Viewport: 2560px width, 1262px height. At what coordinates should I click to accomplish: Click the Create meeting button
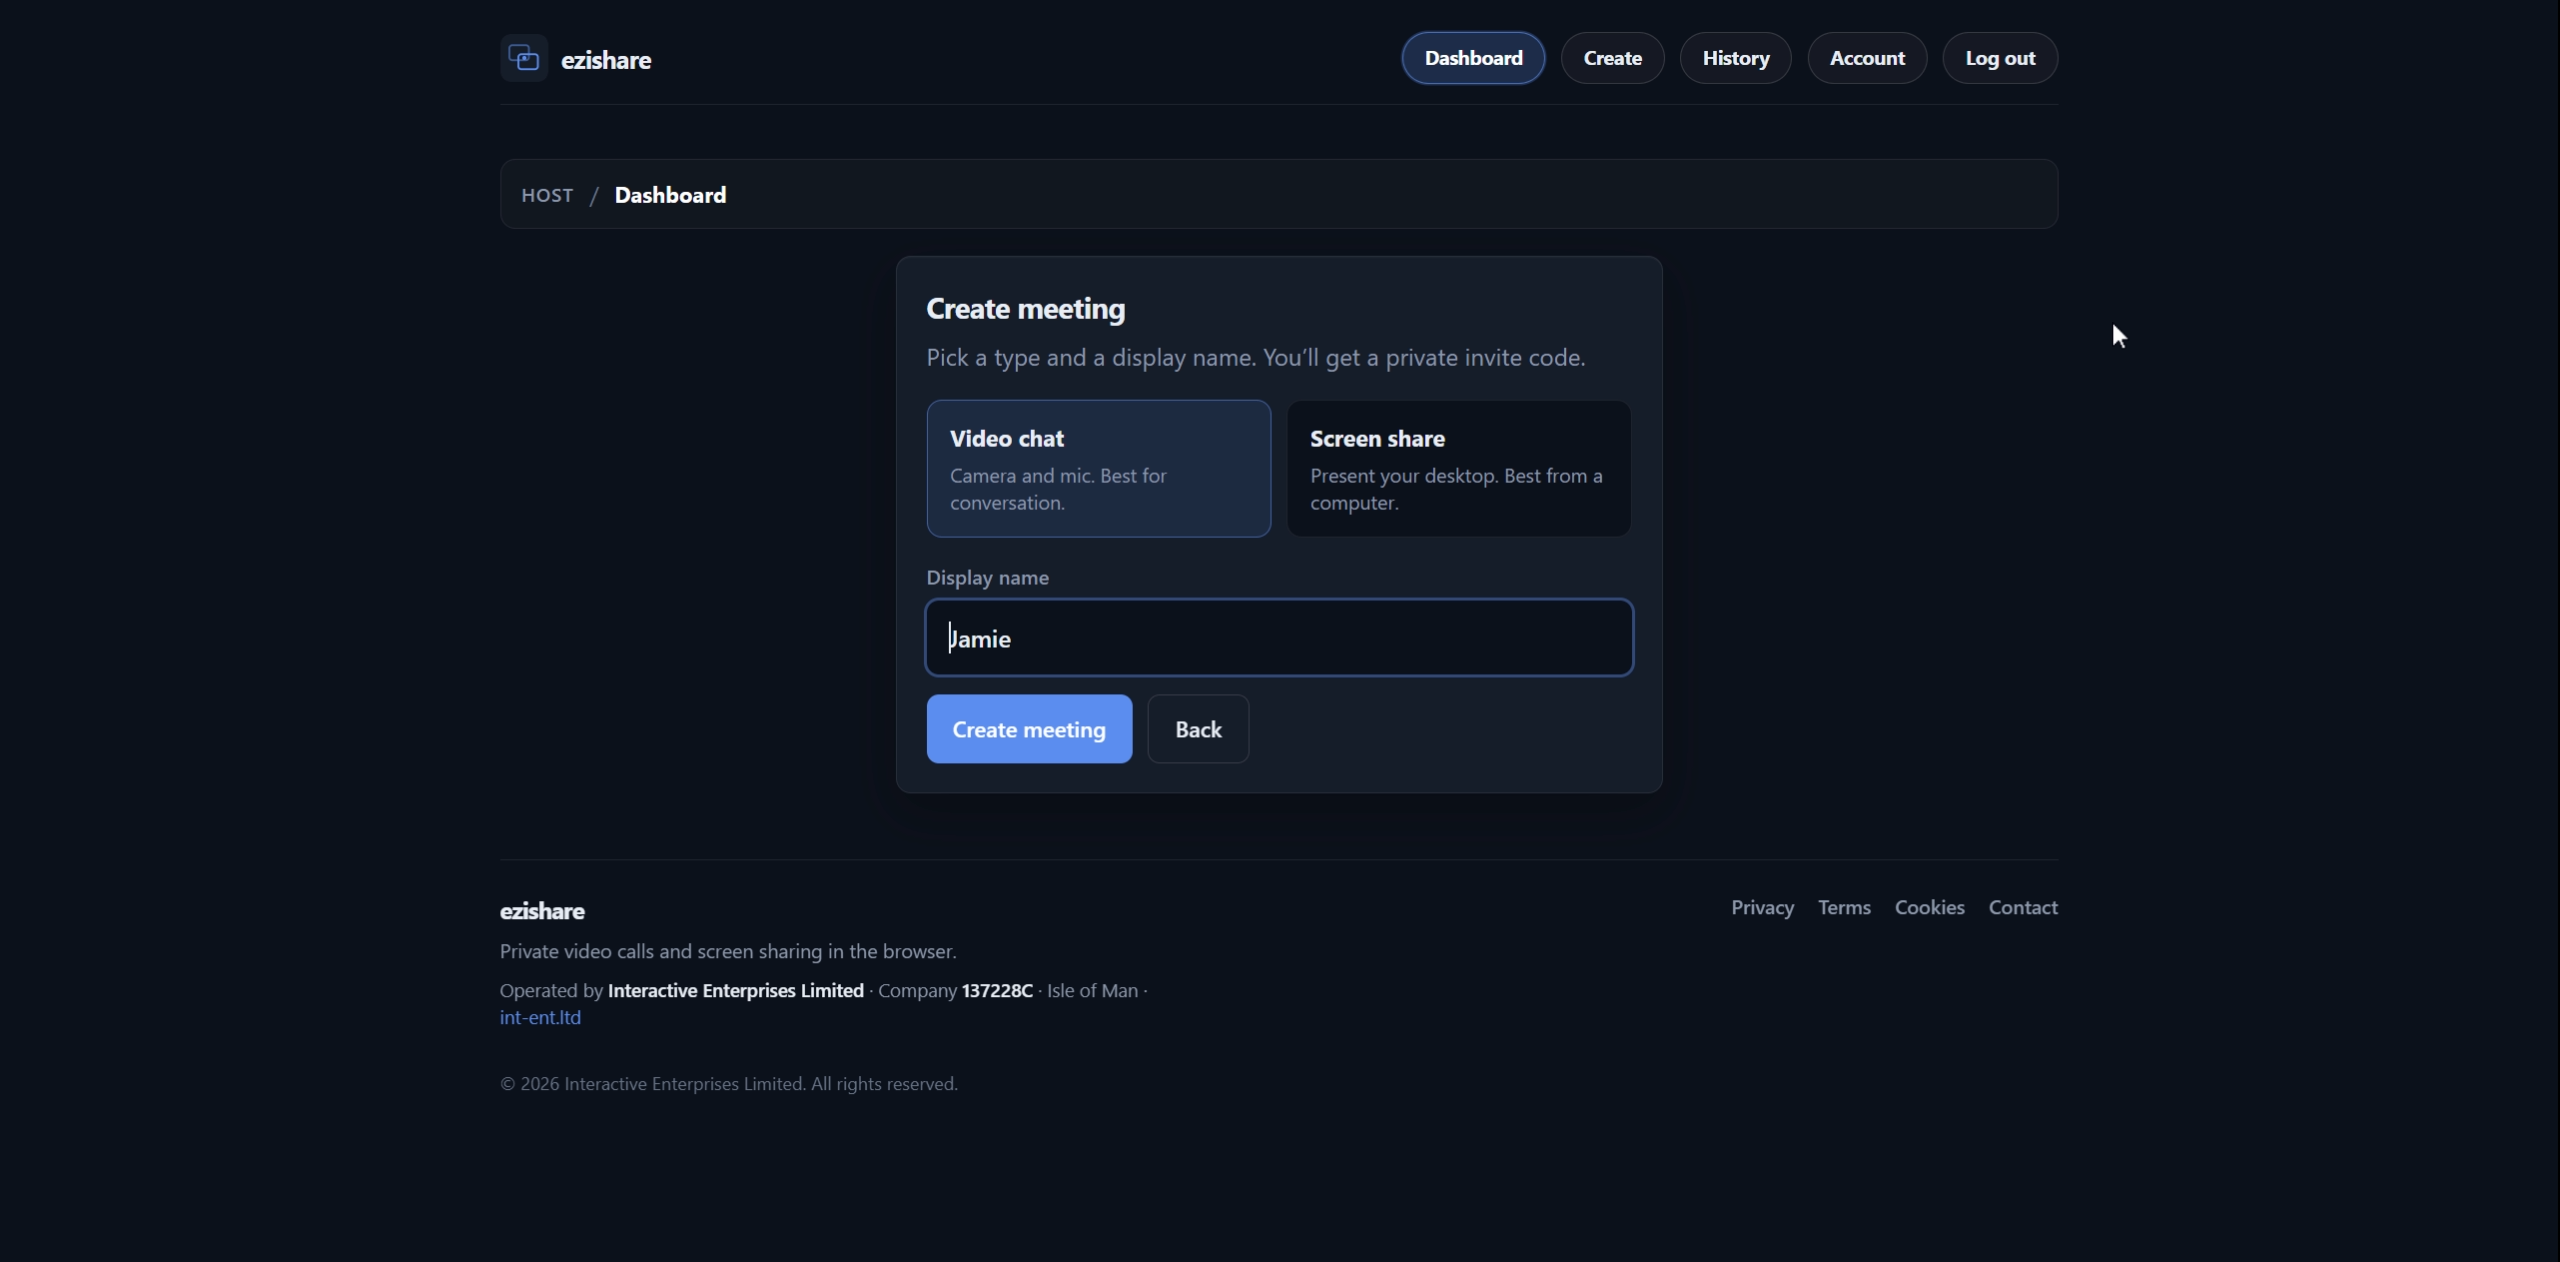(1029, 729)
